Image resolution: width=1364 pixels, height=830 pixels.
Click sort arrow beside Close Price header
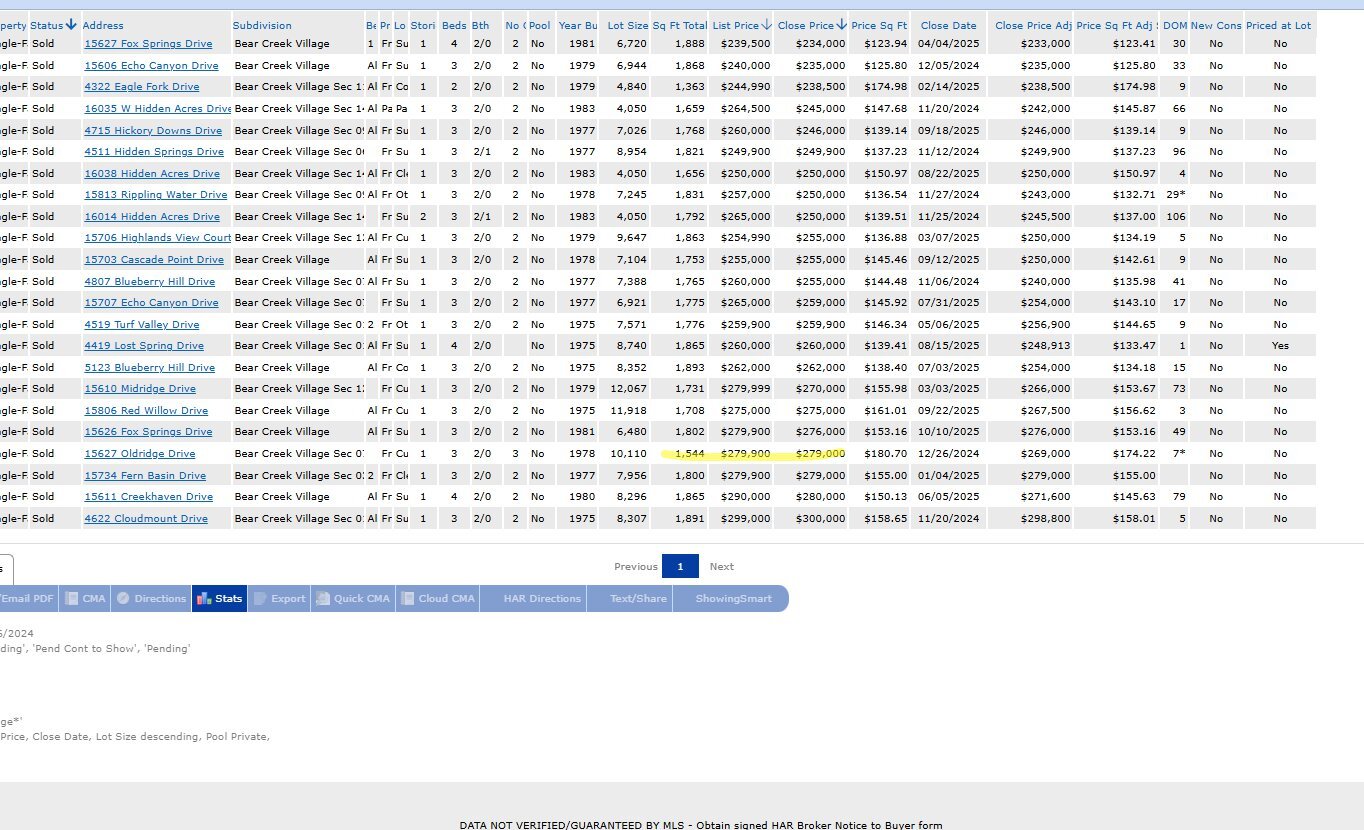click(x=842, y=24)
